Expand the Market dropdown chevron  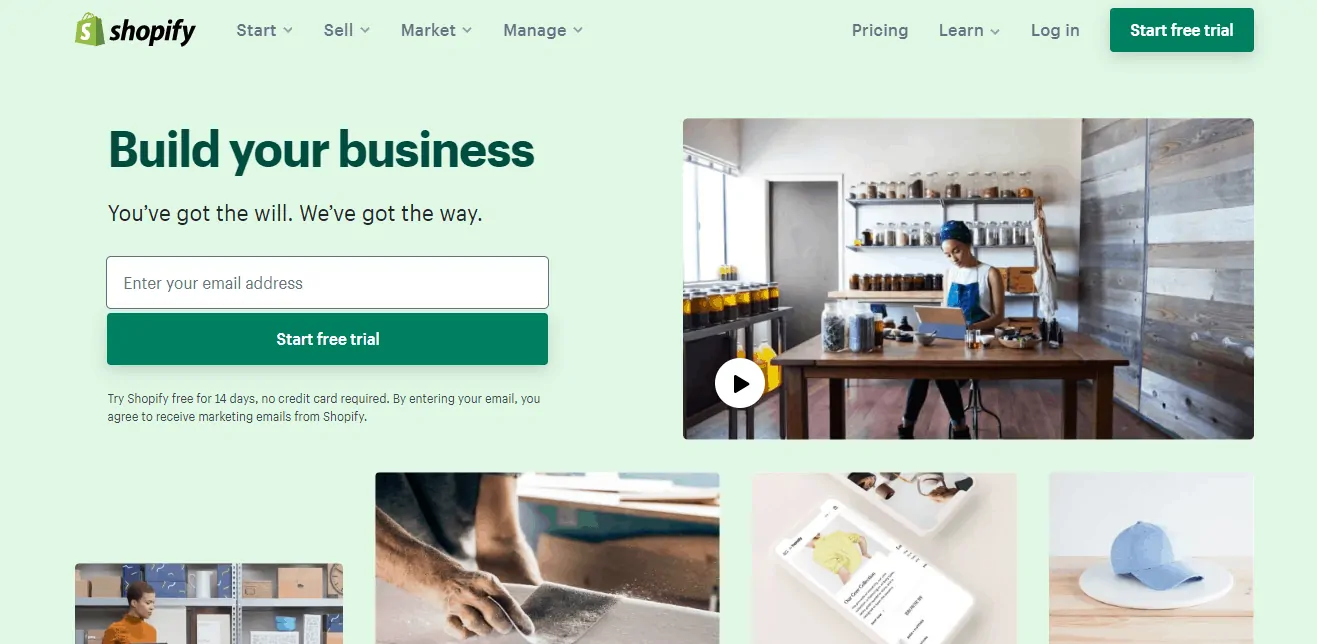[x=468, y=31]
